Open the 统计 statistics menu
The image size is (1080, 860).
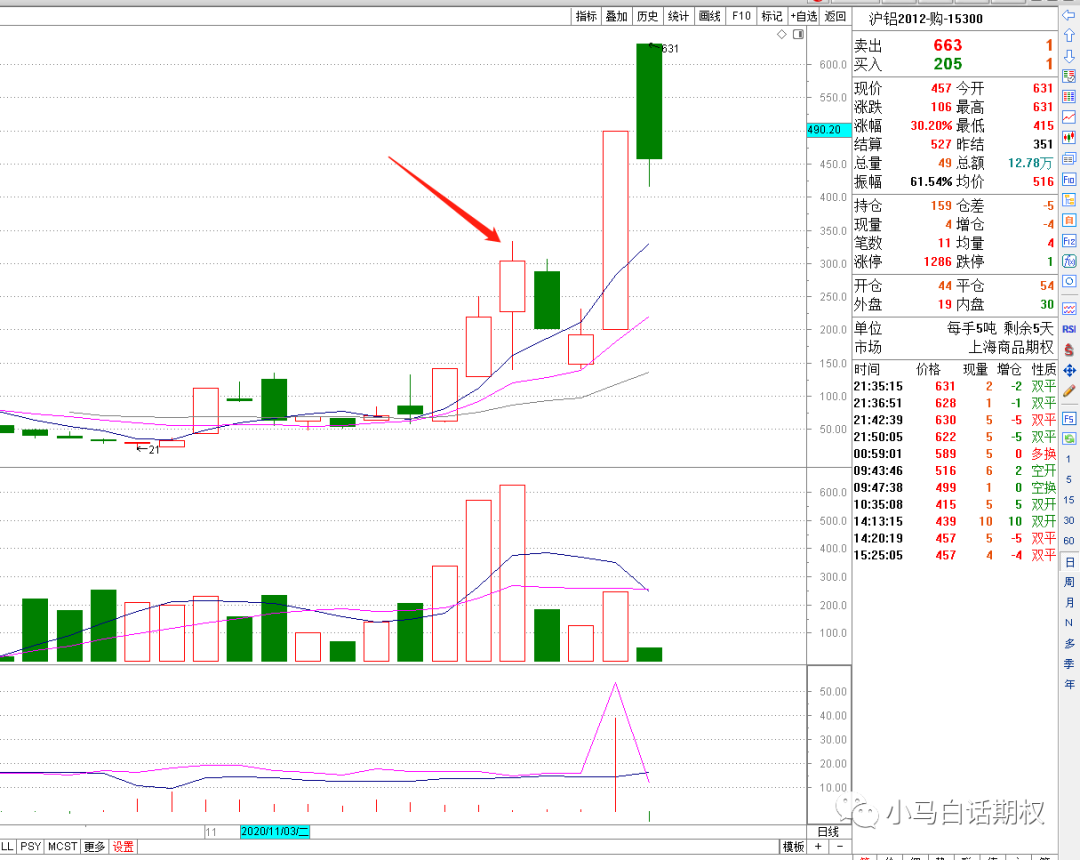(678, 16)
